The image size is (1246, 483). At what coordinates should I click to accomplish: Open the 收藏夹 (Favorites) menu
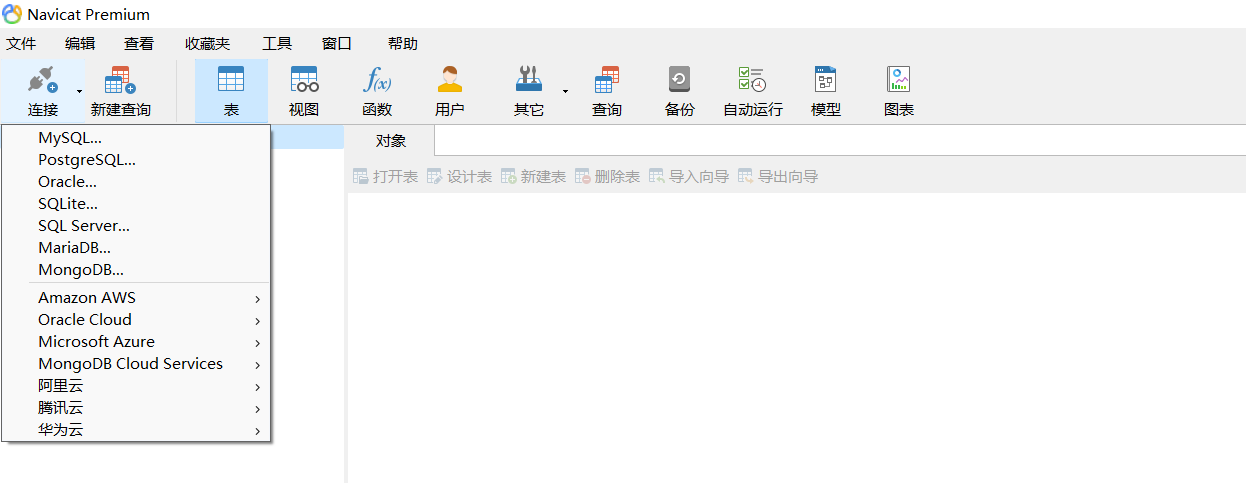tap(207, 43)
